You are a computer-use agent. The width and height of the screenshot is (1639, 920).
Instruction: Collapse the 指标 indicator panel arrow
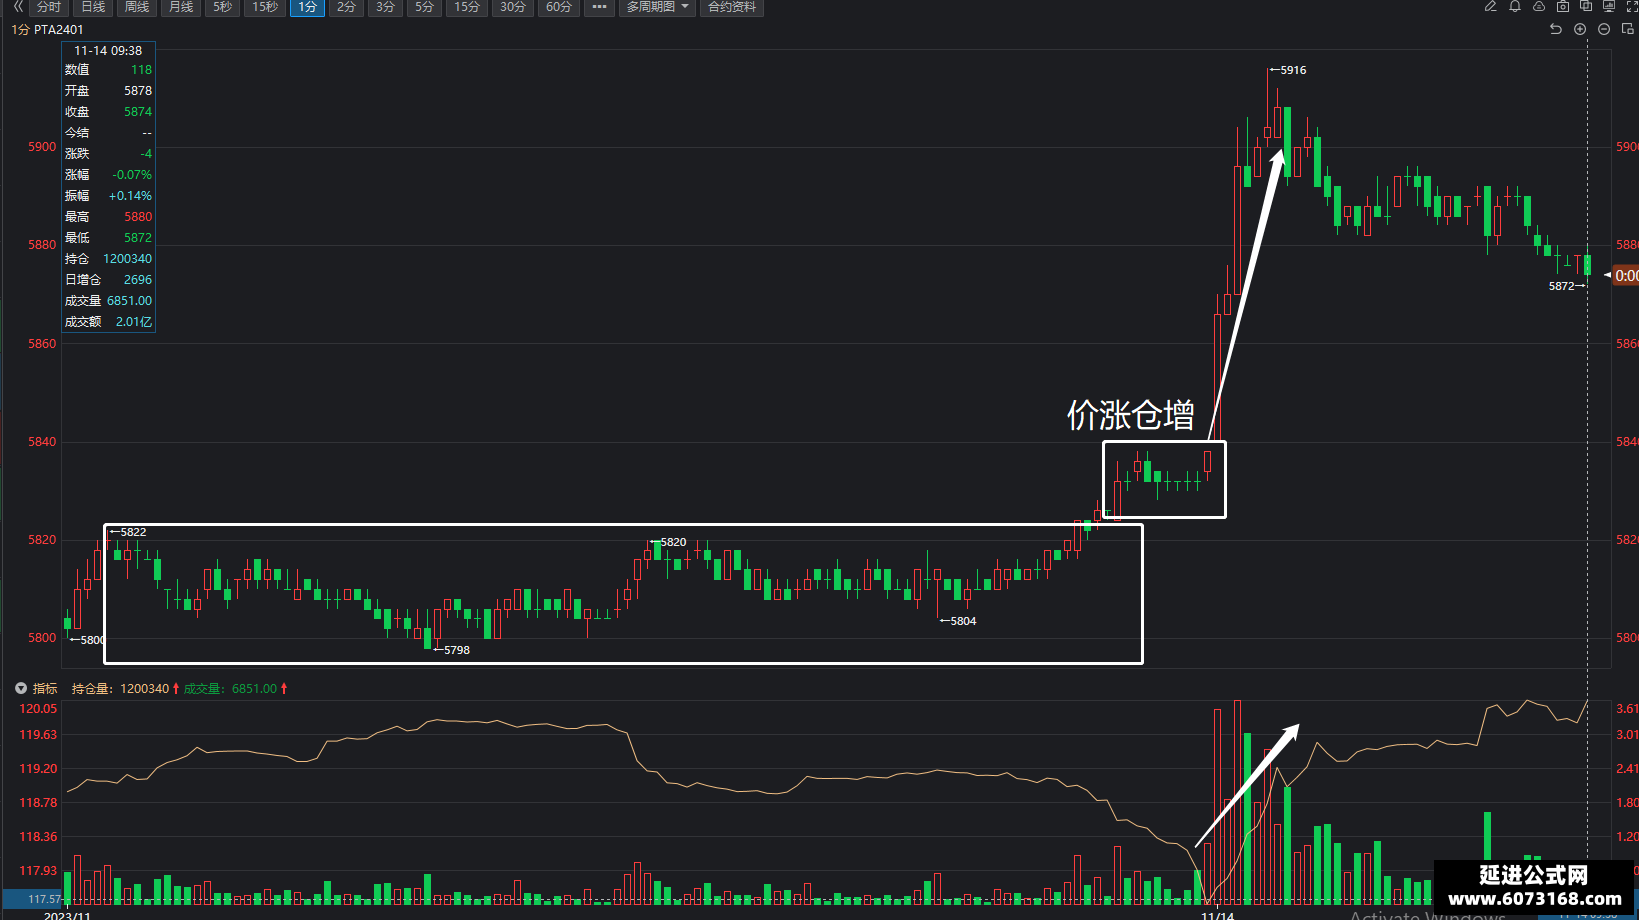pos(20,688)
